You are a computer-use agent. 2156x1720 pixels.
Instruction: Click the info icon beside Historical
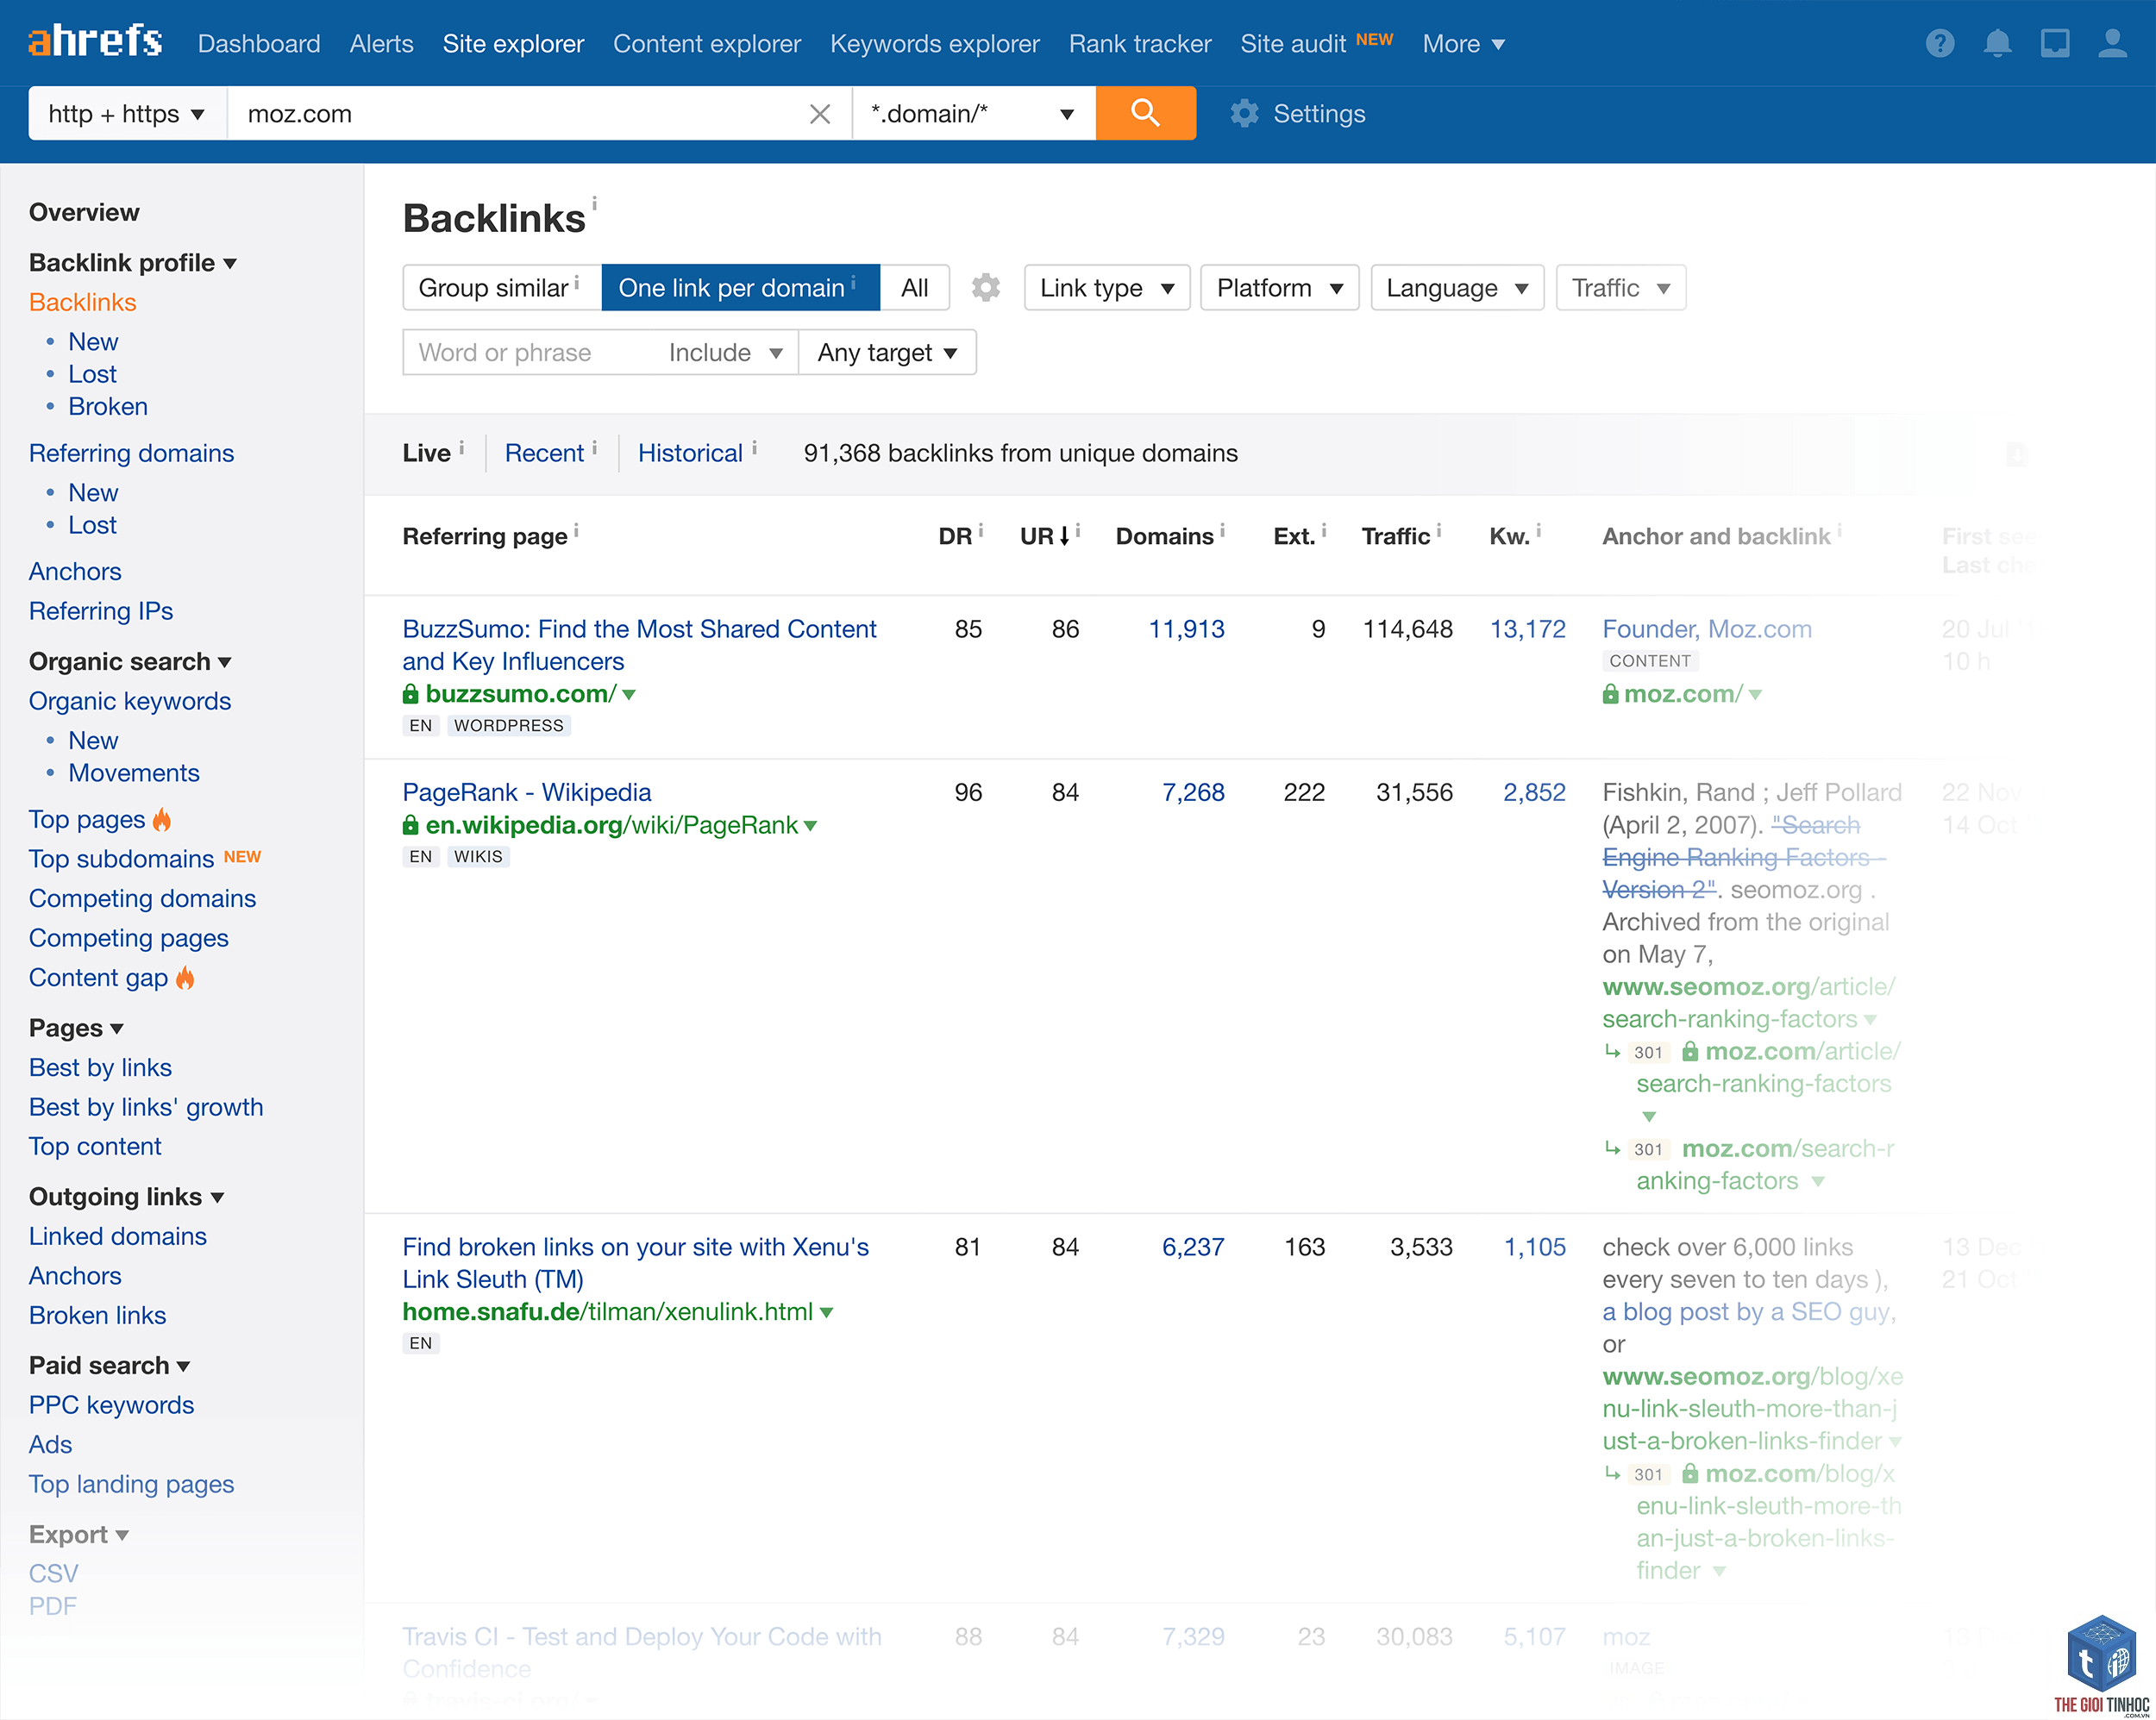[x=754, y=448]
